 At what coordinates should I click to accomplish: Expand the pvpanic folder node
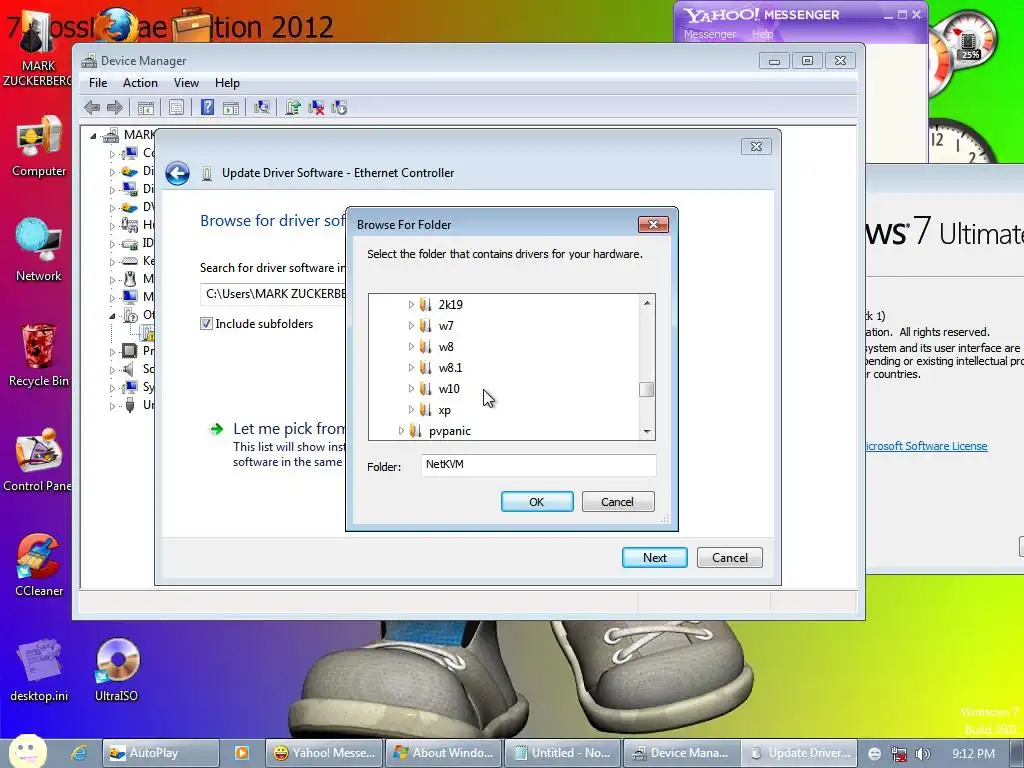401,431
